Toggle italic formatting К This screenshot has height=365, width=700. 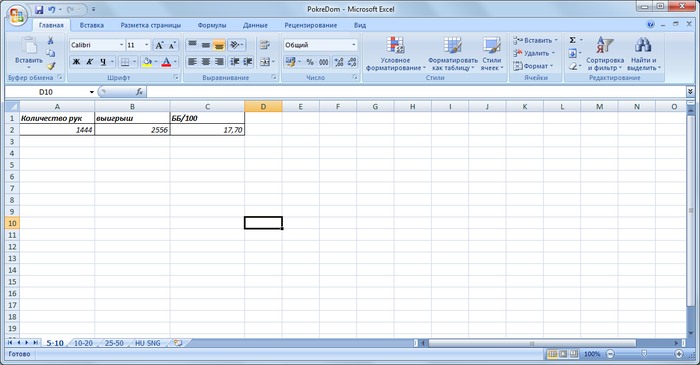pyautogui.click(x=90, y=62)
